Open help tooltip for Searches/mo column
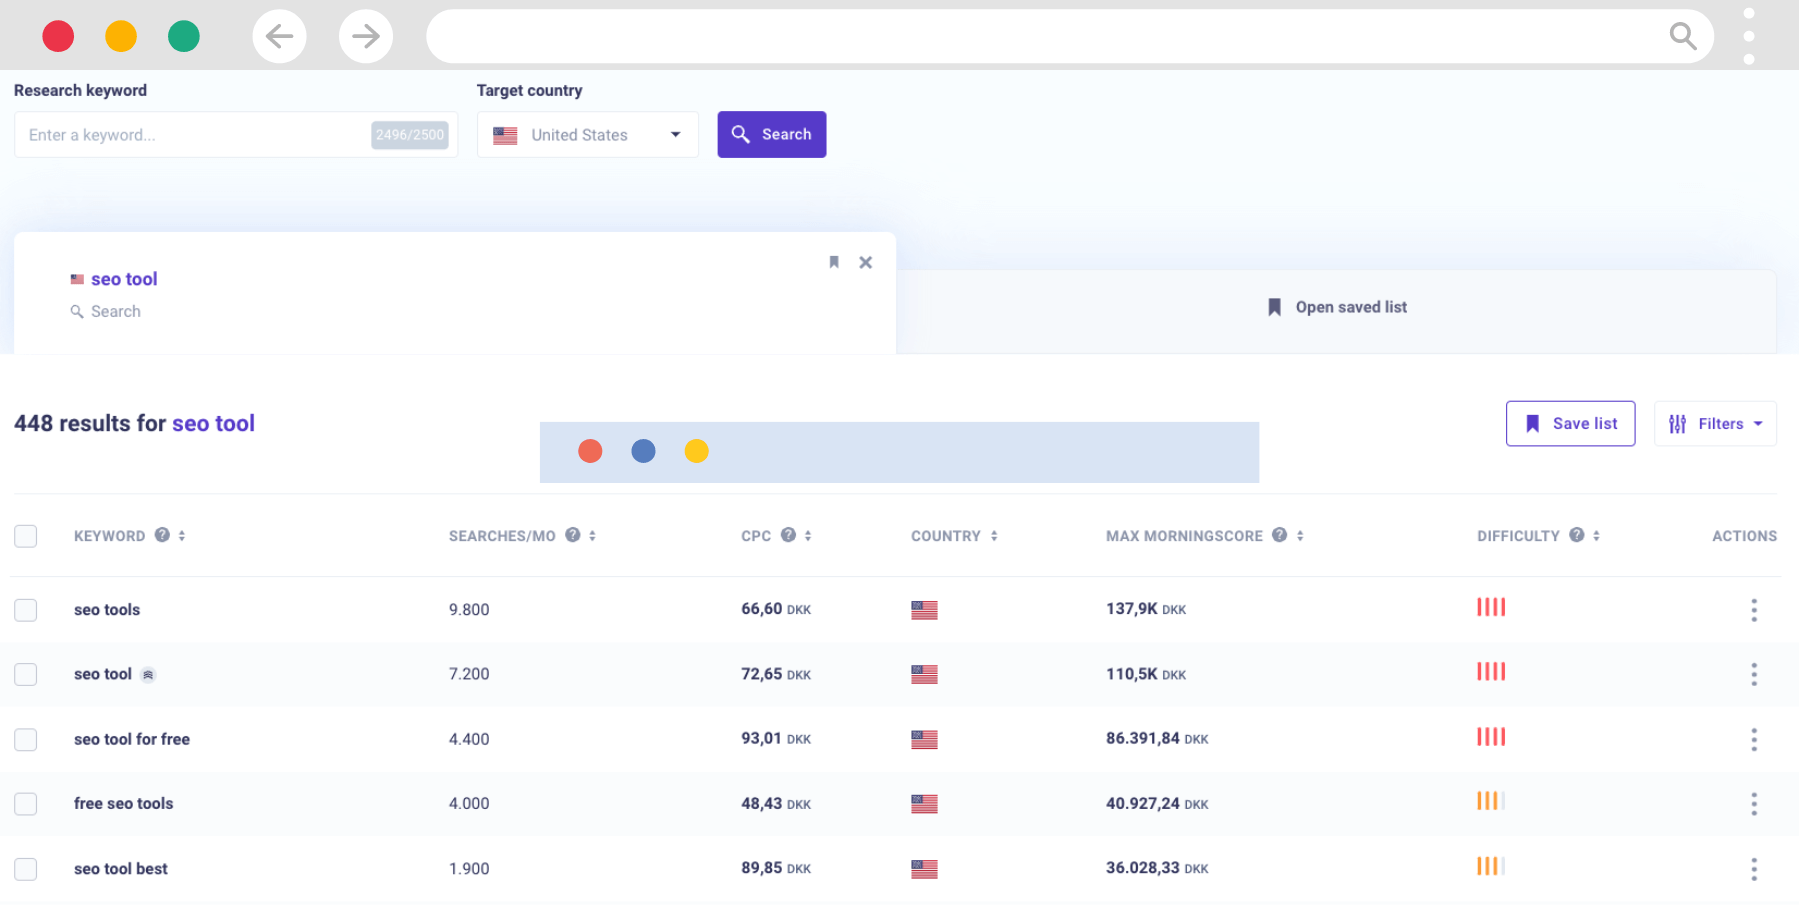 pos(573,535)
